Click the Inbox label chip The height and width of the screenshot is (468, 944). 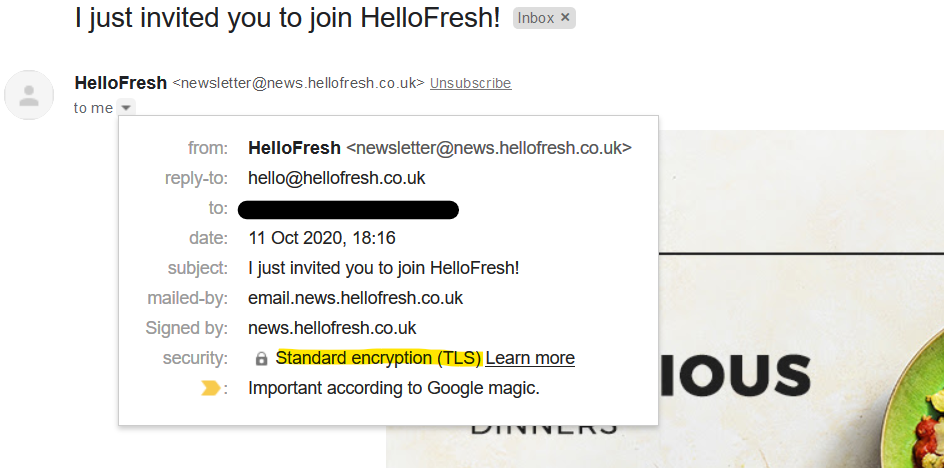click(x=536, y=18)
